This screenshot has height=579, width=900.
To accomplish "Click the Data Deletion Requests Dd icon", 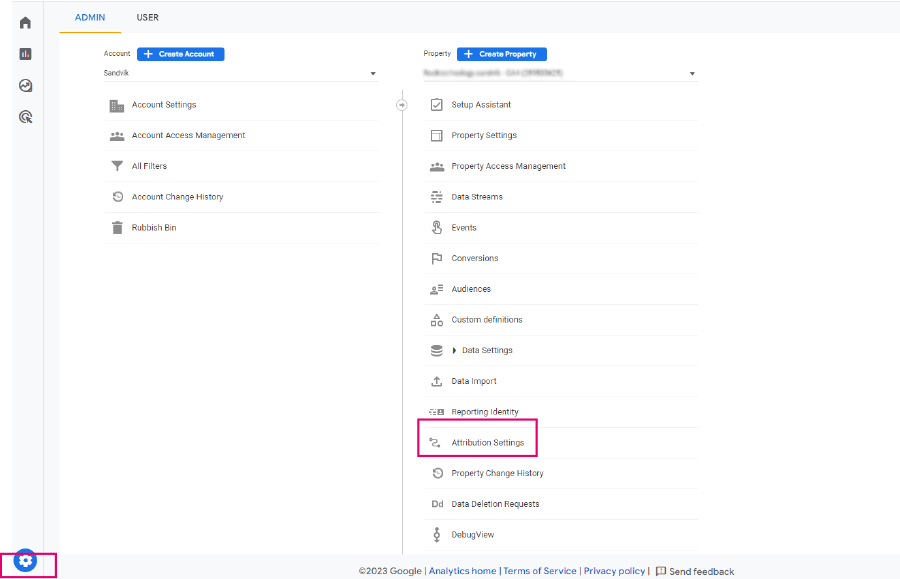I will pos(437,504).
